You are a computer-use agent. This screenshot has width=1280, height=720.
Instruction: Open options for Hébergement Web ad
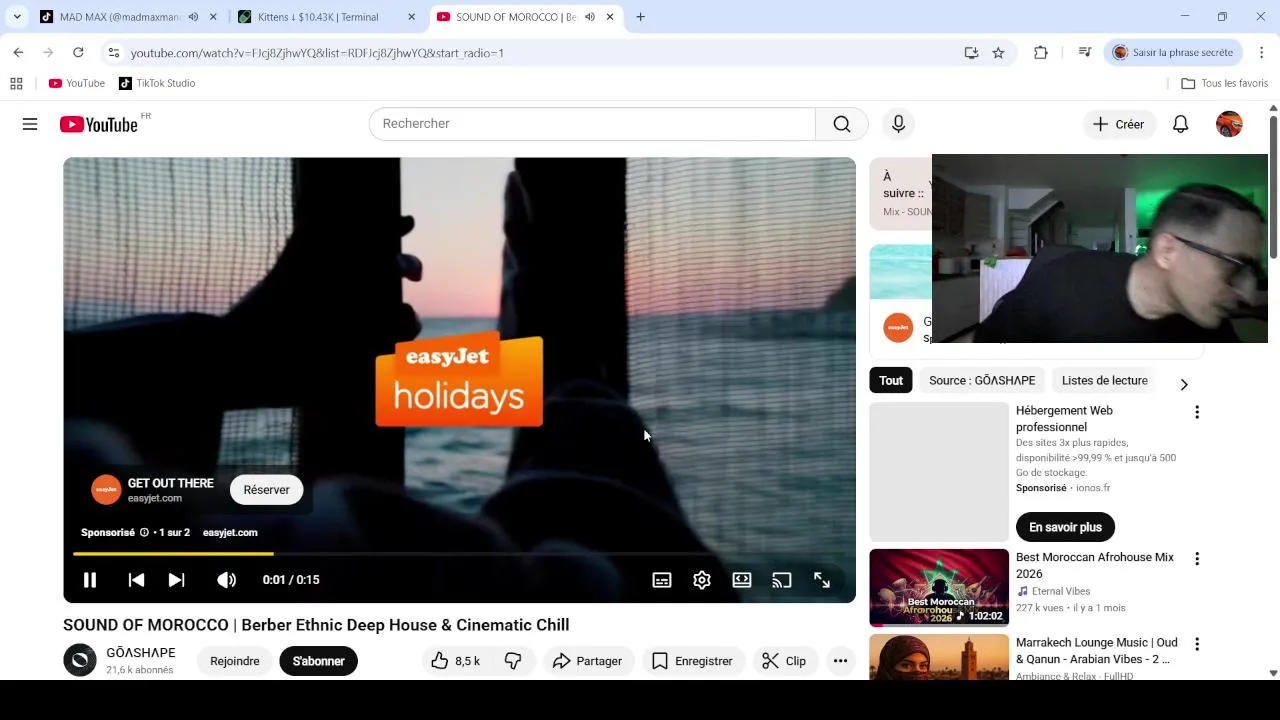point(1197,412)
